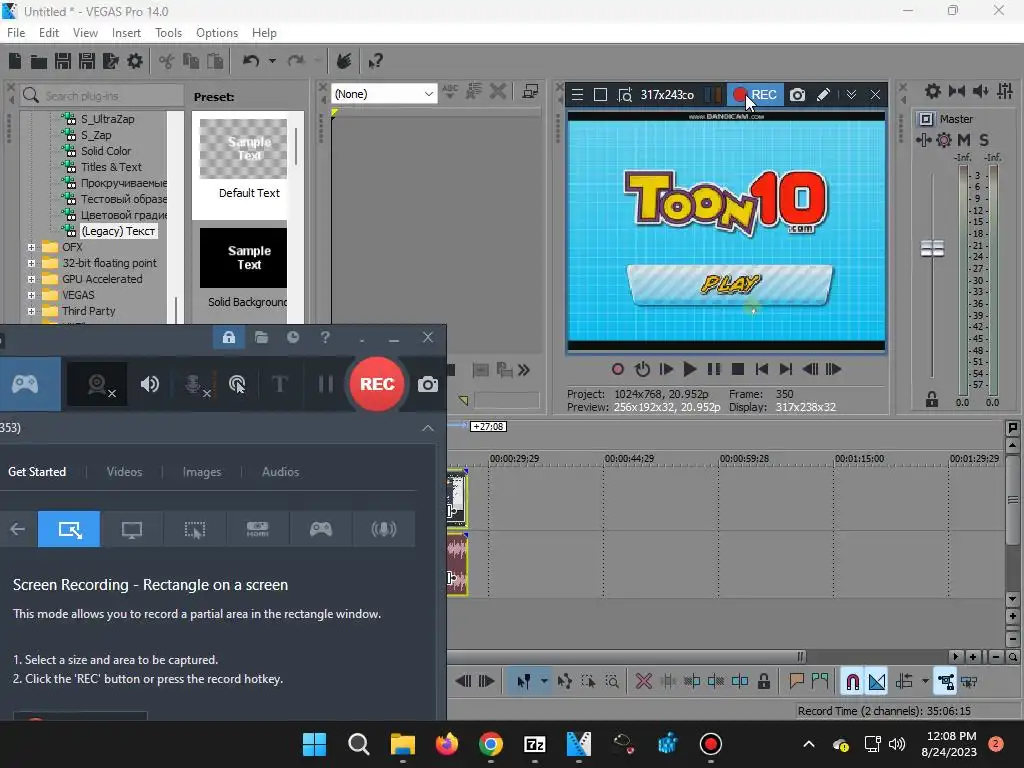Select Get Started tab in Bandicam
Viewport: 1024px width, 768px height.
coord(37,472)
